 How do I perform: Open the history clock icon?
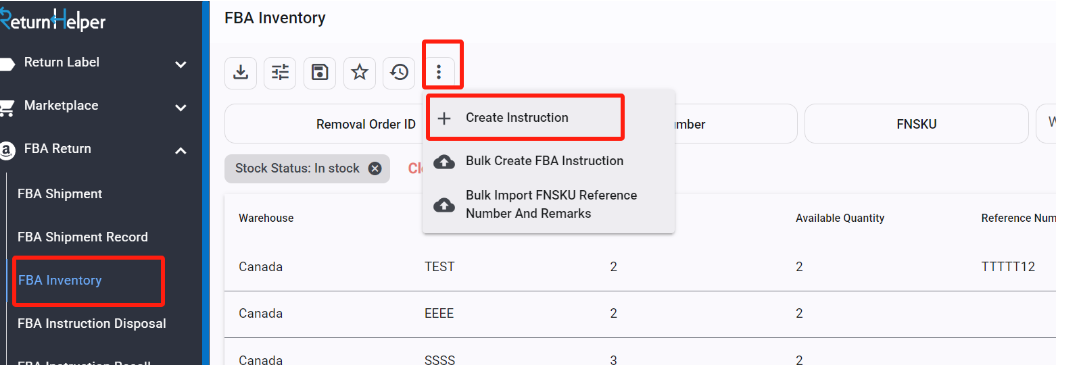(399, 72)
